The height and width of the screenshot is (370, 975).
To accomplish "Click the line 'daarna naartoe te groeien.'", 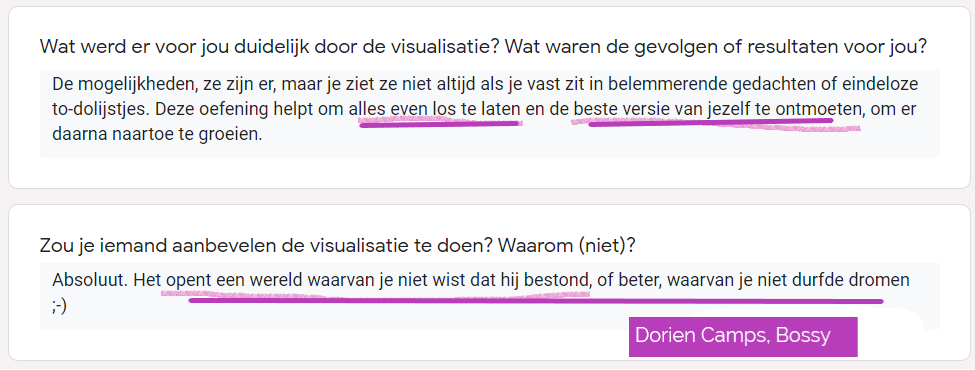I will (157, 134).
